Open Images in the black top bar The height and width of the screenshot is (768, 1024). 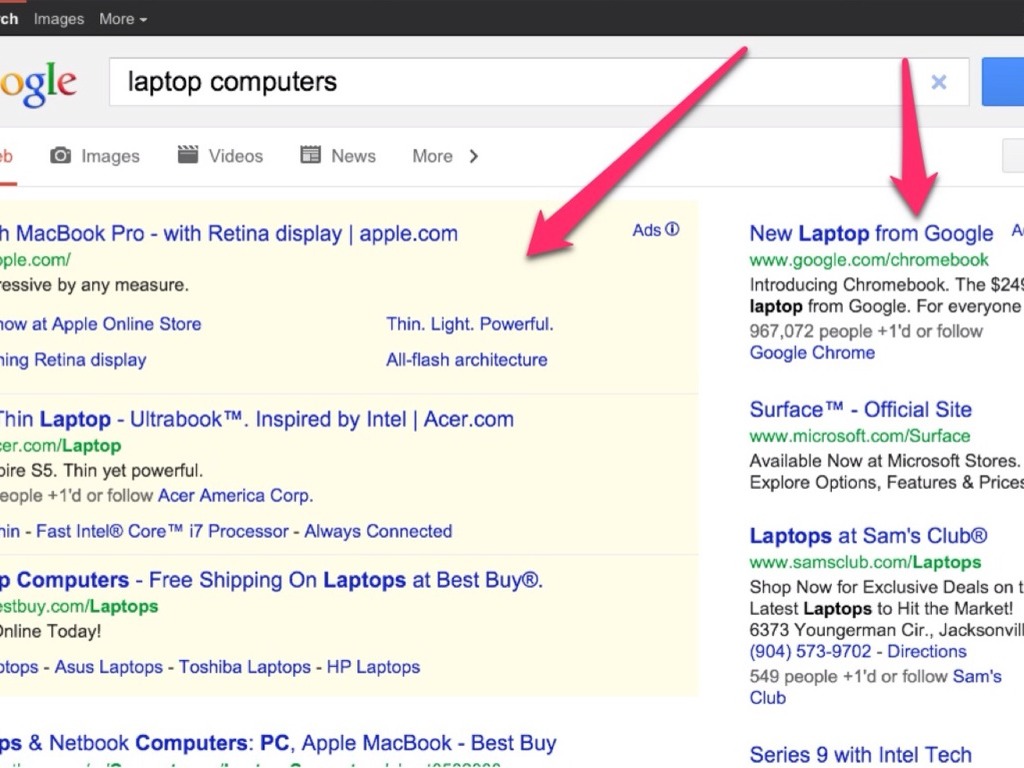click(x=59, y=19)
